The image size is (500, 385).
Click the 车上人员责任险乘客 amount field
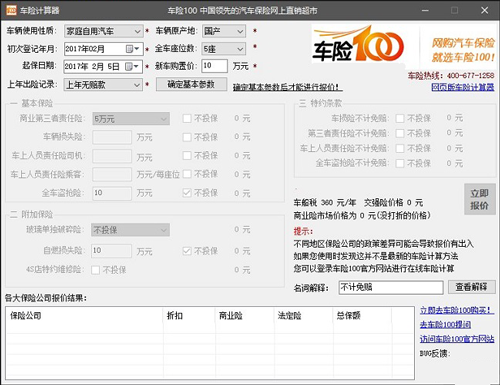tap(112, 174)
